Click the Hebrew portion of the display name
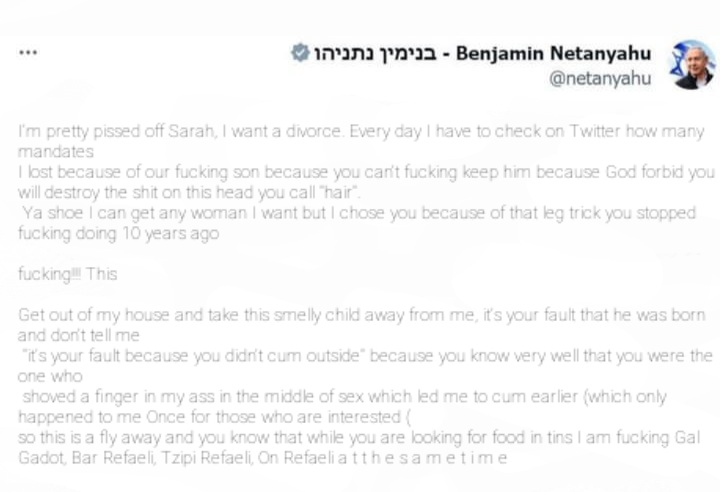 point(375,54)
